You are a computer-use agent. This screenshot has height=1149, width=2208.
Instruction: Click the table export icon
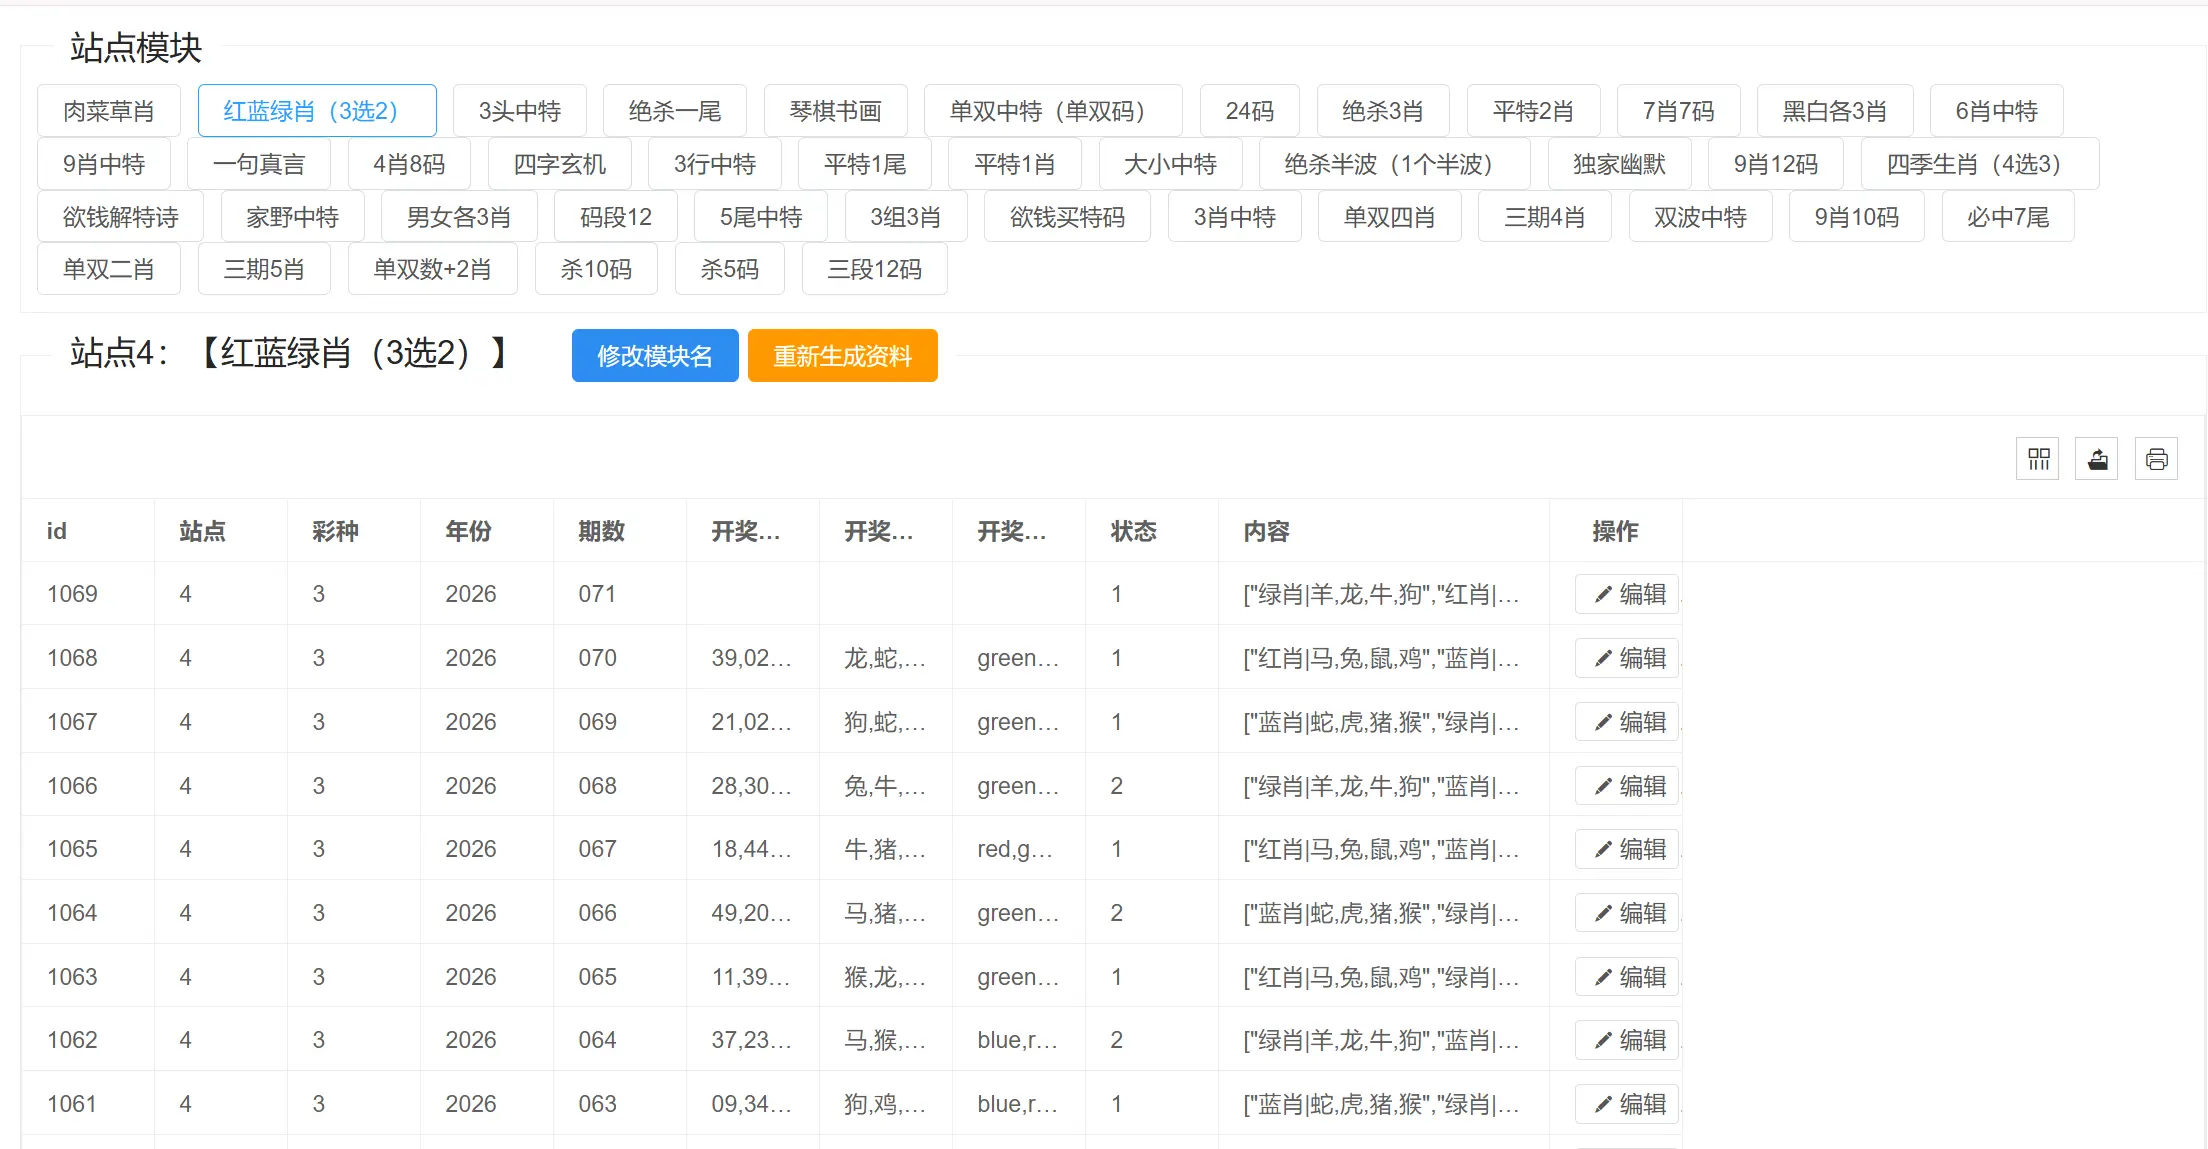coord(2097,459)
